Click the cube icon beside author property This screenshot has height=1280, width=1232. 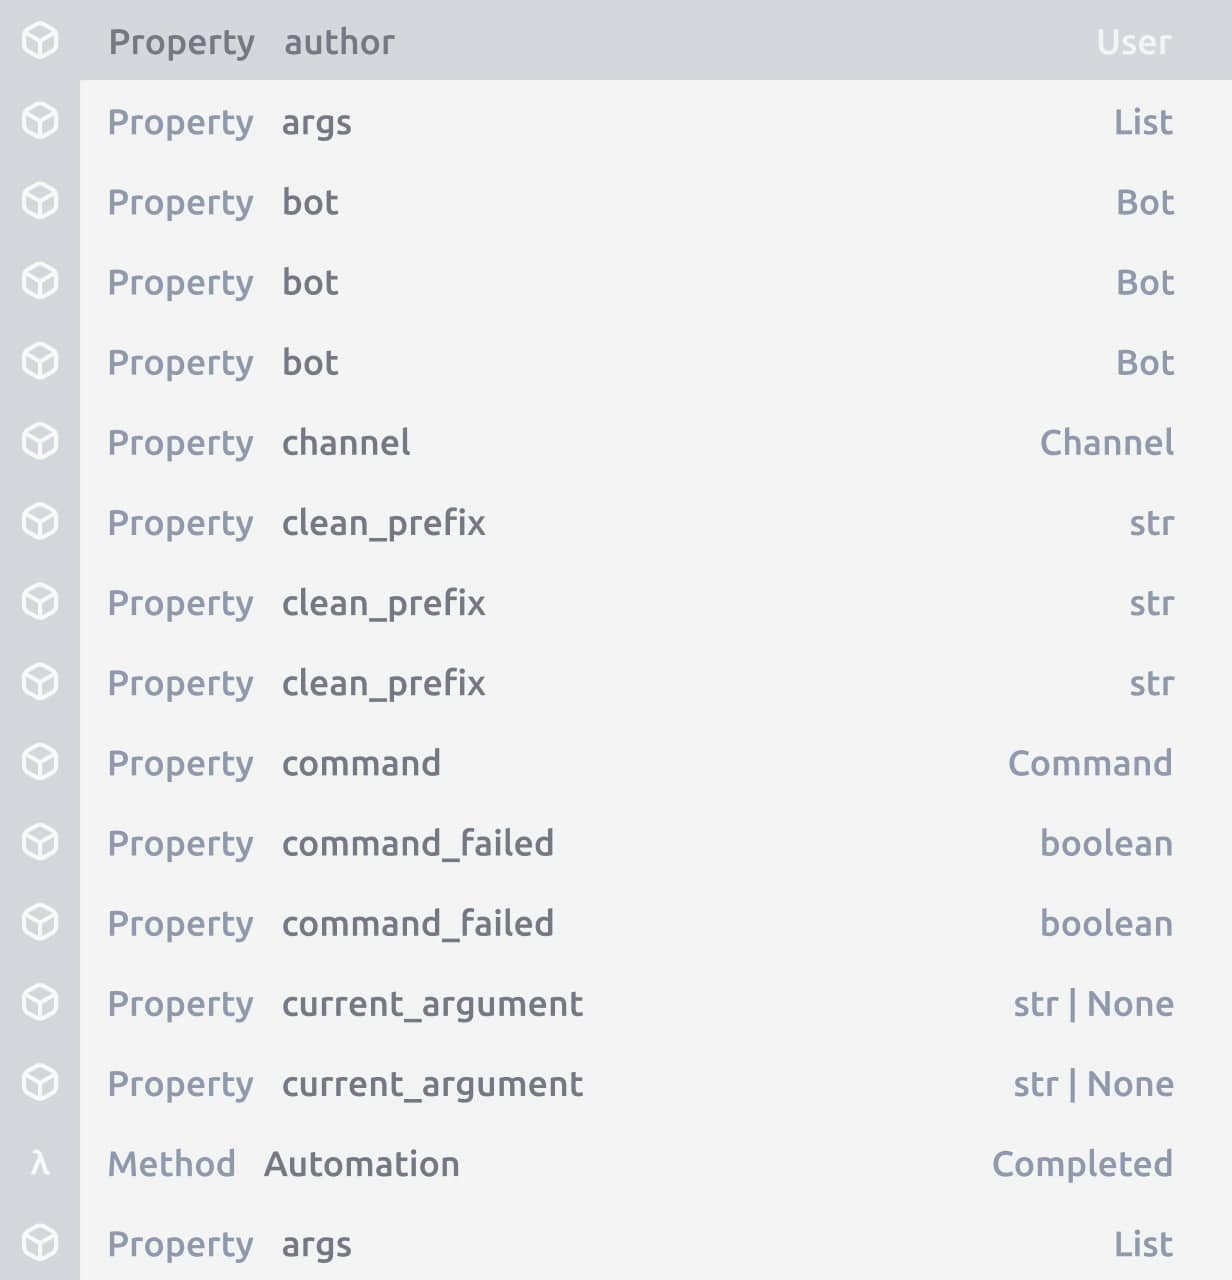40,41
